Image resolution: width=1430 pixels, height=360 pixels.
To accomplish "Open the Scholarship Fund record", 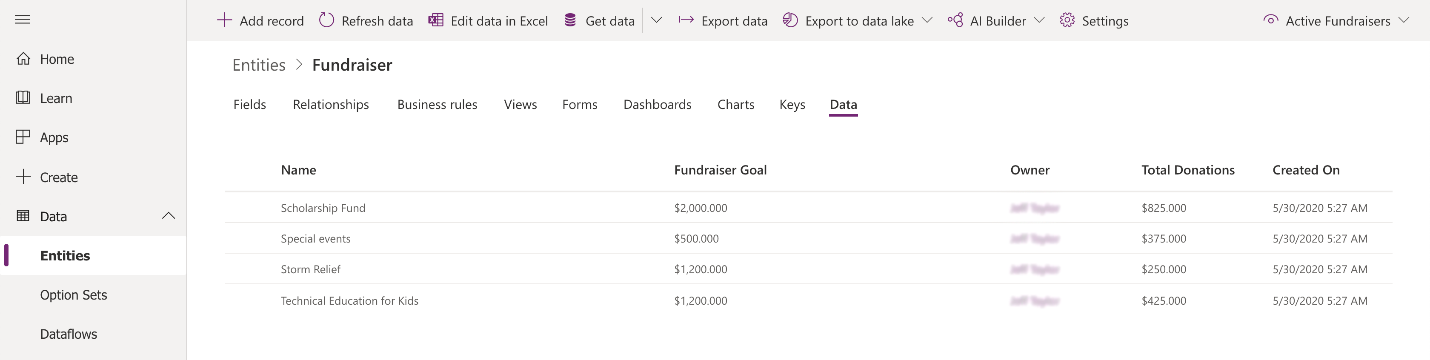I will tap(323, 208).
